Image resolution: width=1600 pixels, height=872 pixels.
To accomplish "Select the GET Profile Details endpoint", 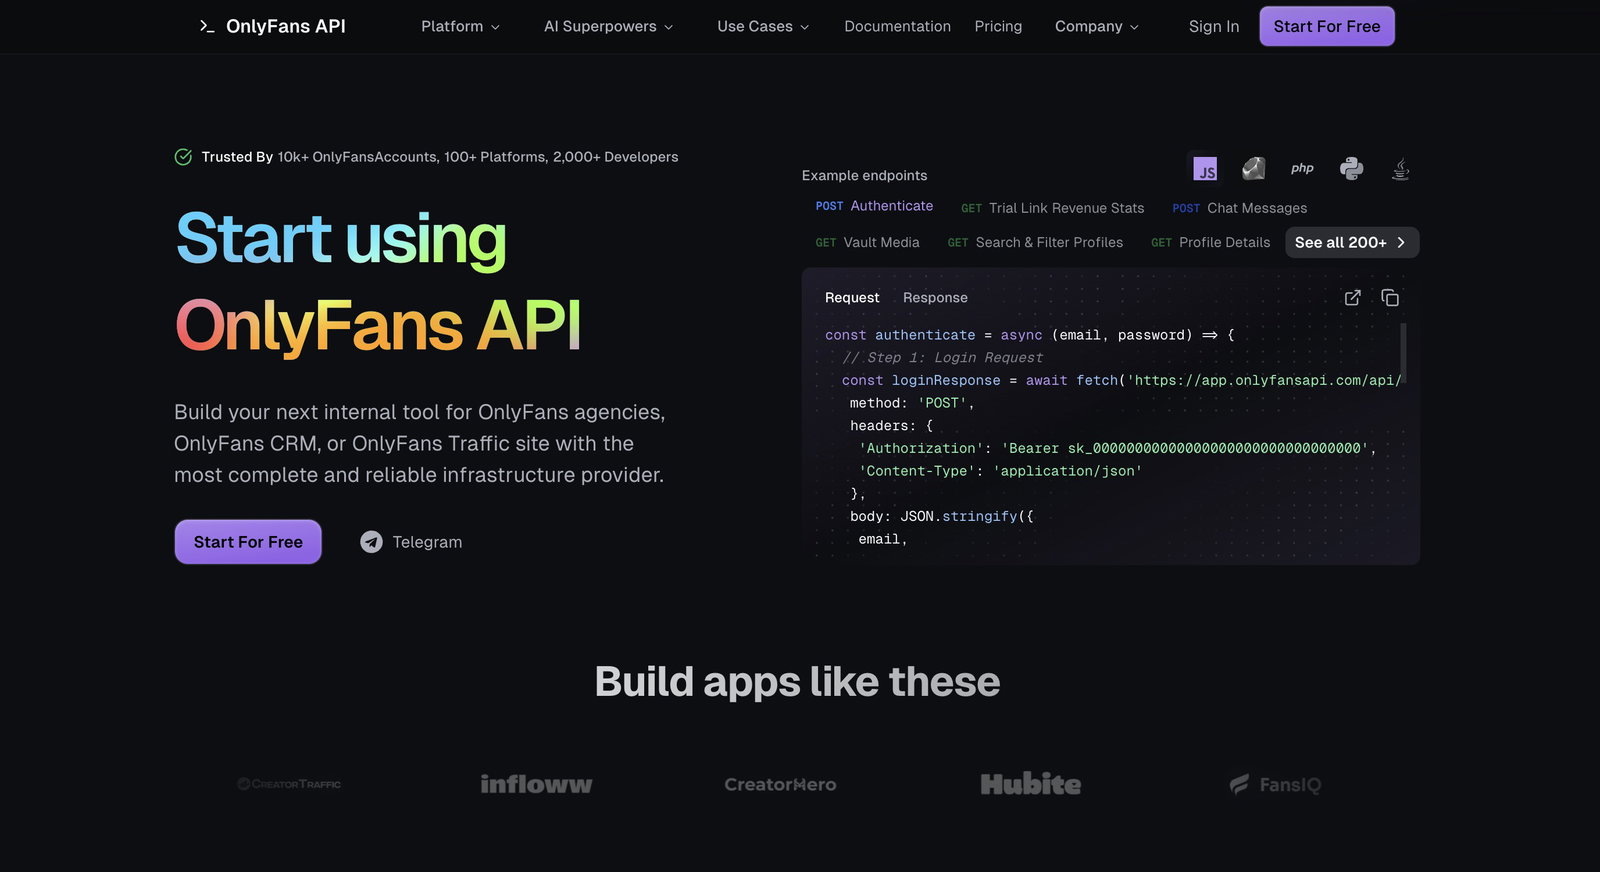I will [1210, 242].
